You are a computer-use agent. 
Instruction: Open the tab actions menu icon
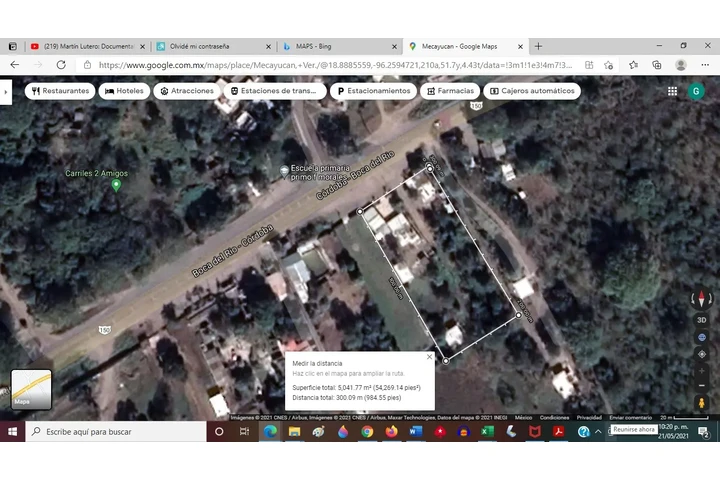coord(13,46)
